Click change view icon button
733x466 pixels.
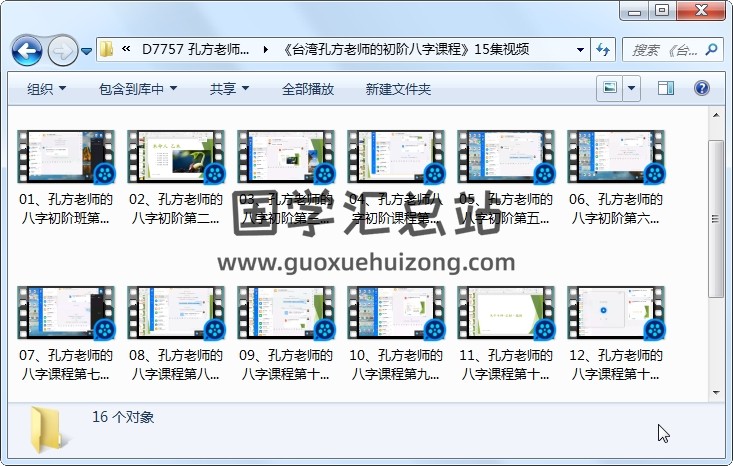pyautogui.click(x=610, y=88)
